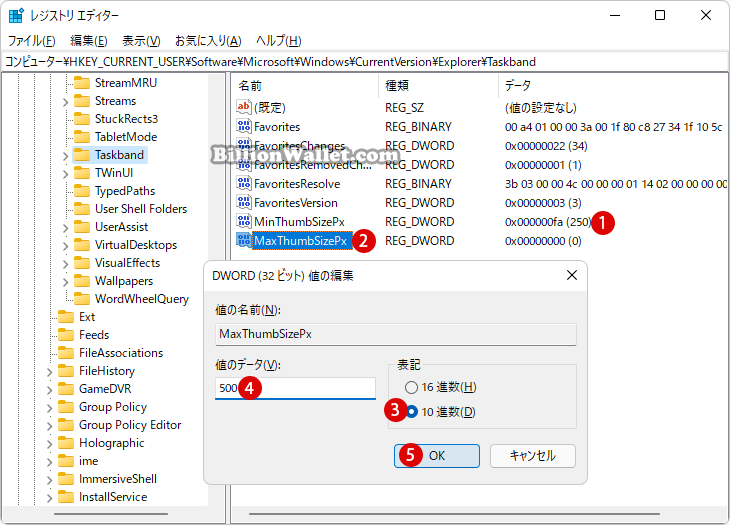Click the Holographic folder icon
Screen dimensions: 730x525
(x=66, y=443)
